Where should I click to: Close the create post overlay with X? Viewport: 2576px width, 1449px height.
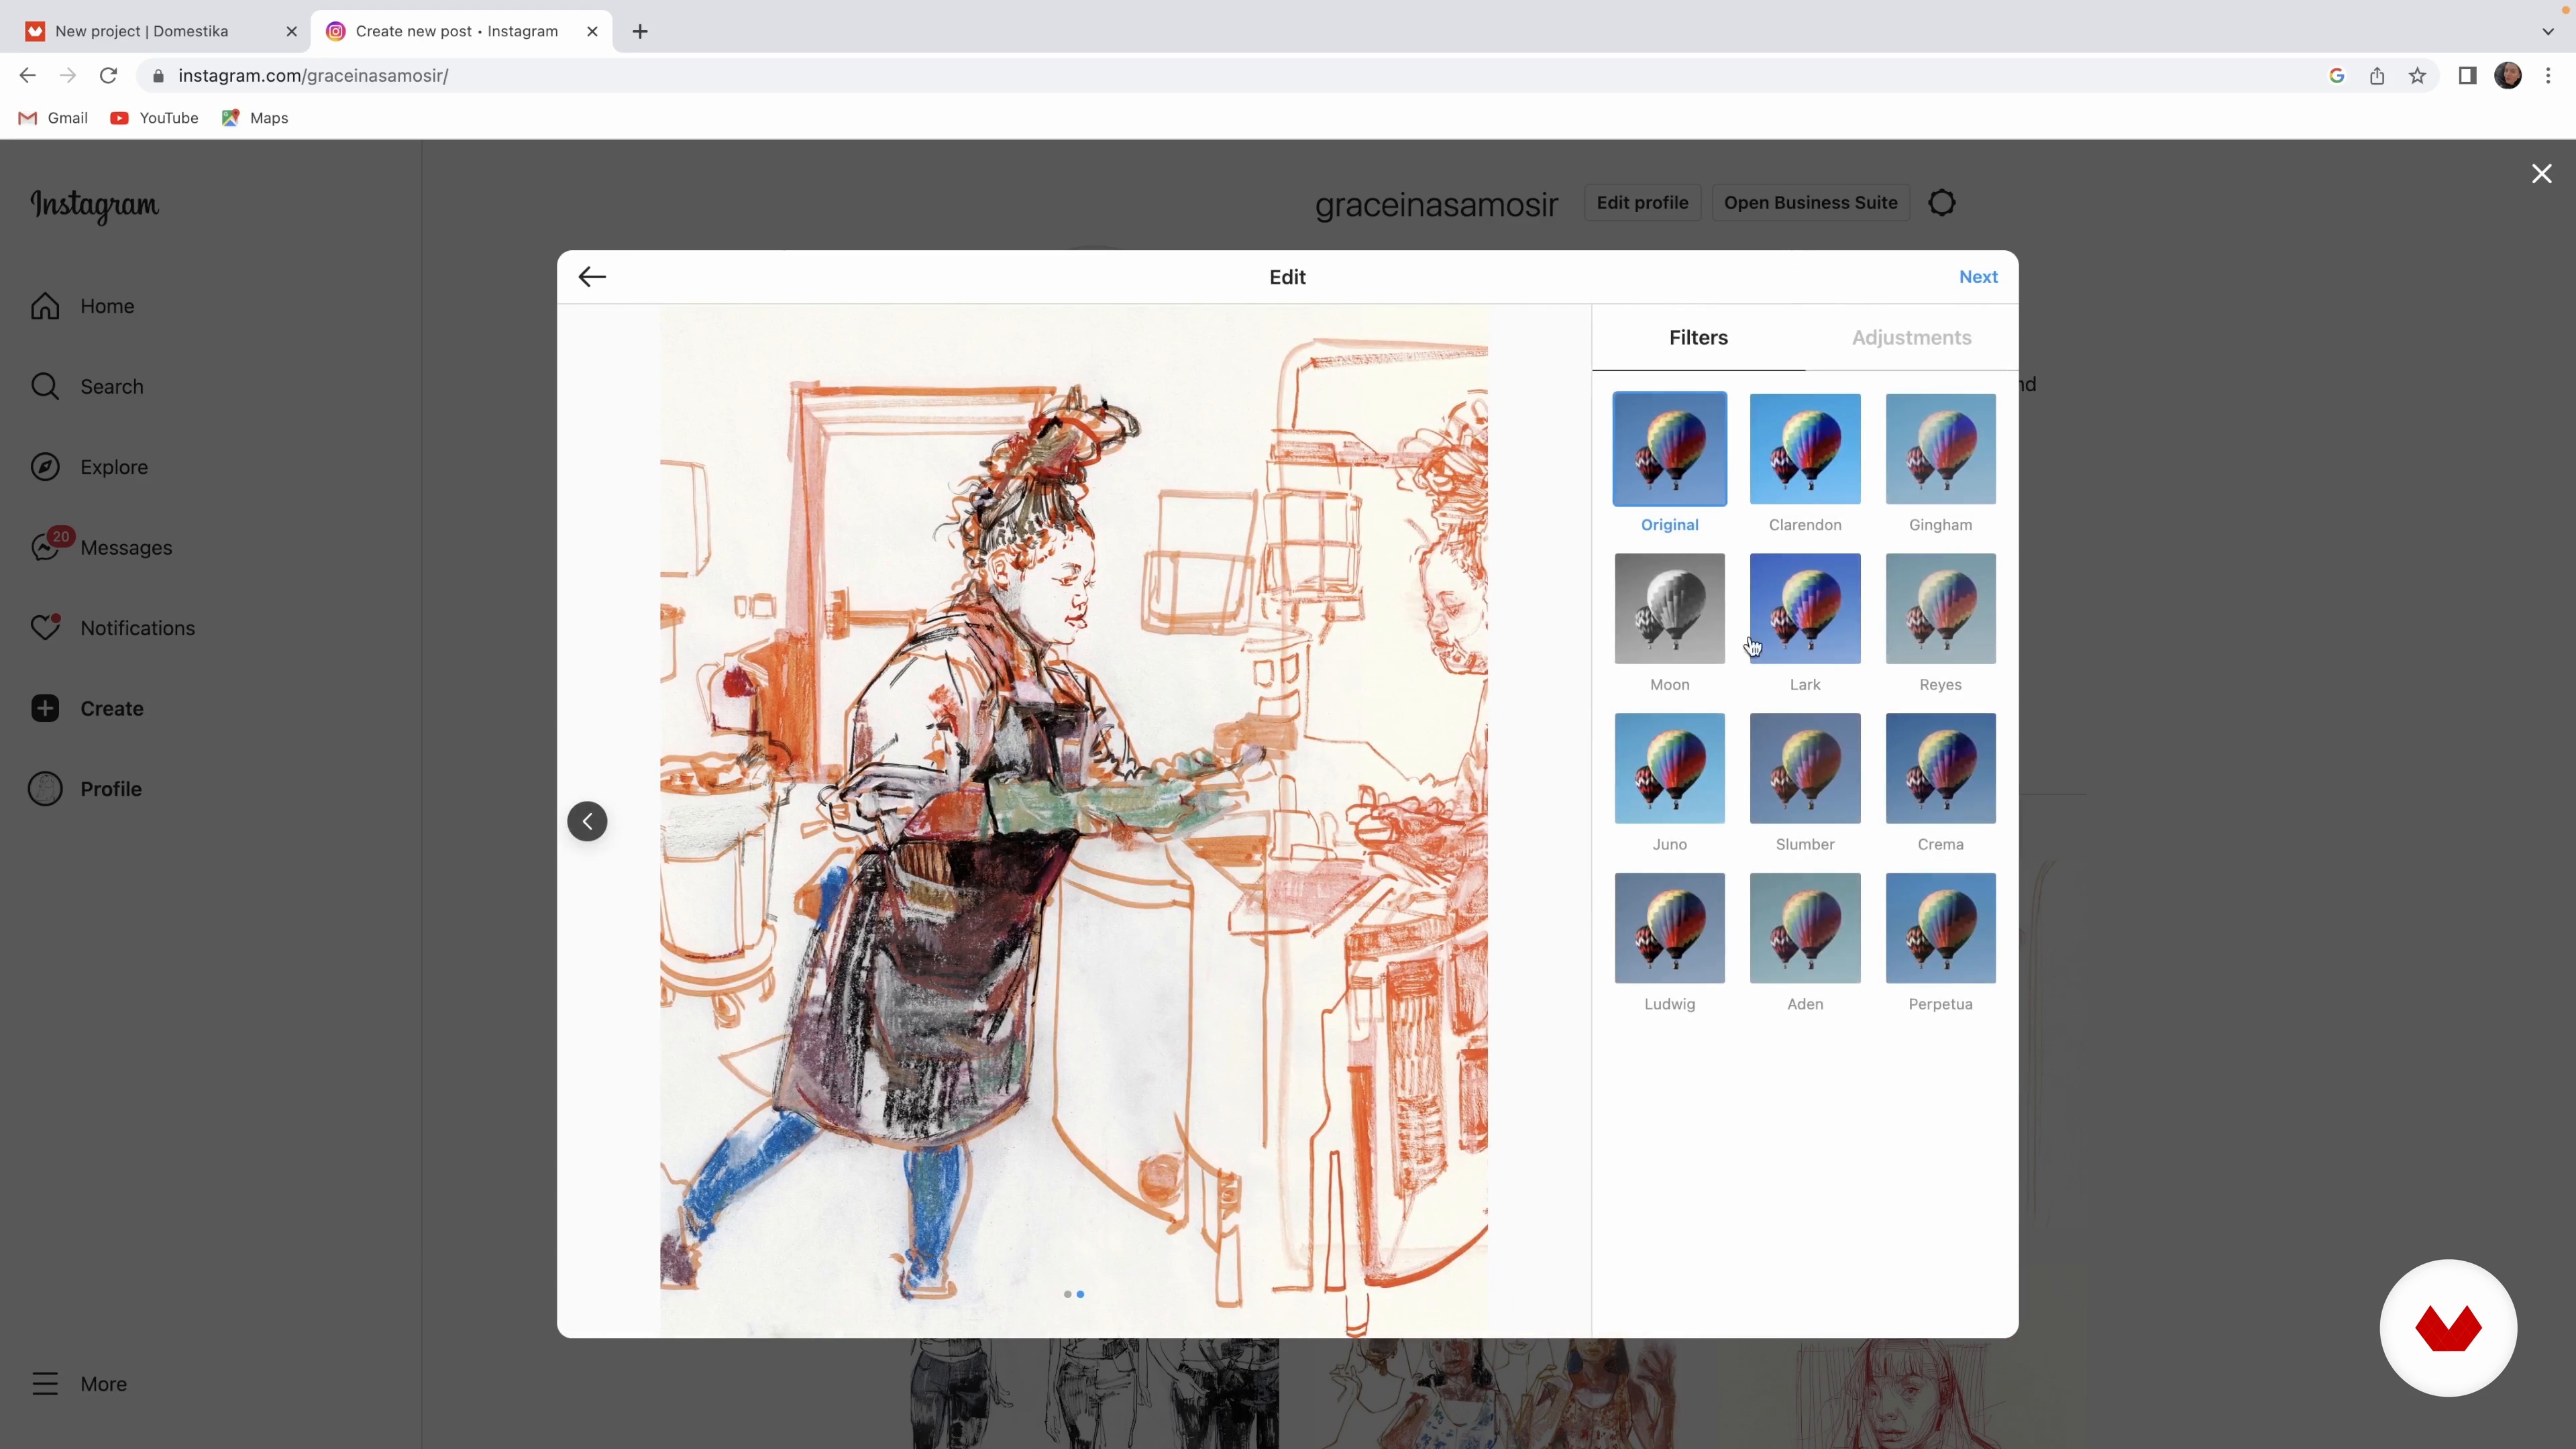pos(2541,174)
